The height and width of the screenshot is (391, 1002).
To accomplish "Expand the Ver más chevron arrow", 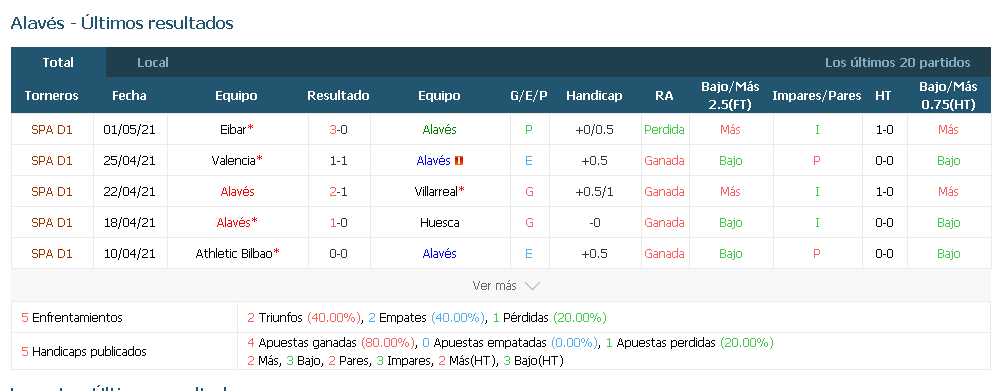I will coord(532,286).
